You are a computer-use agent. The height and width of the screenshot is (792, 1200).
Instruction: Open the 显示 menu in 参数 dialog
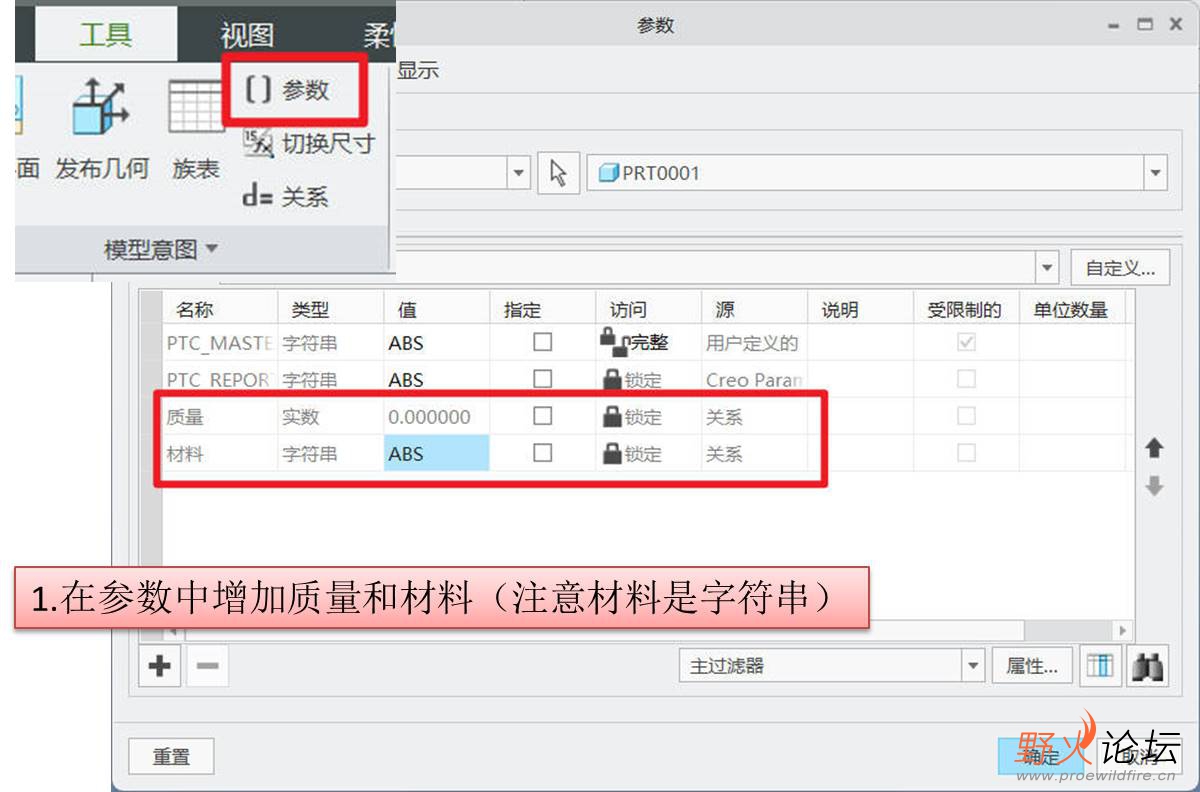tap(417, 71)
